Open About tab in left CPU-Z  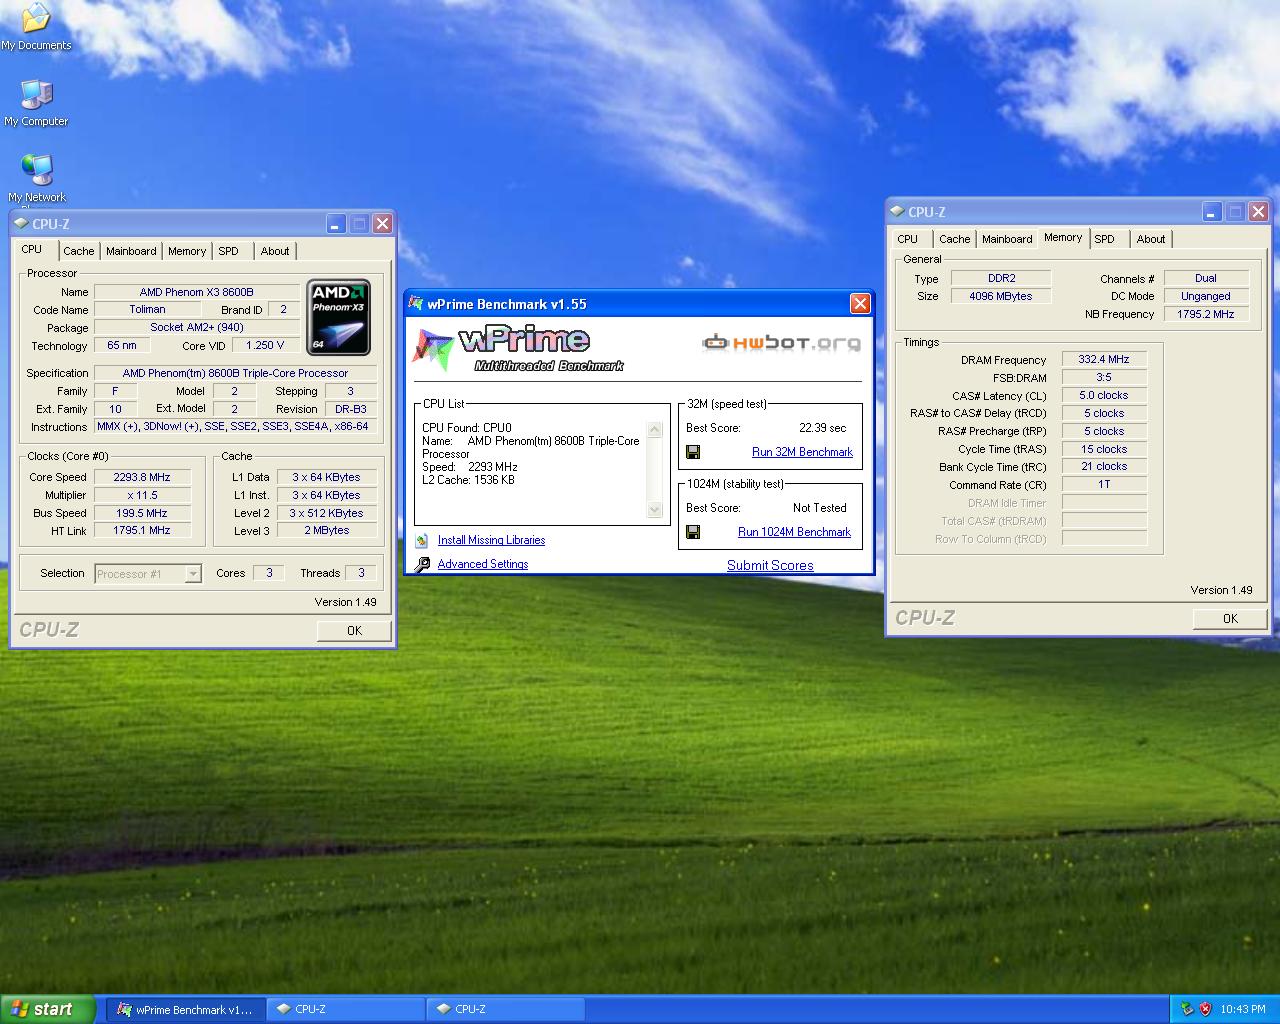pos(275,251)
